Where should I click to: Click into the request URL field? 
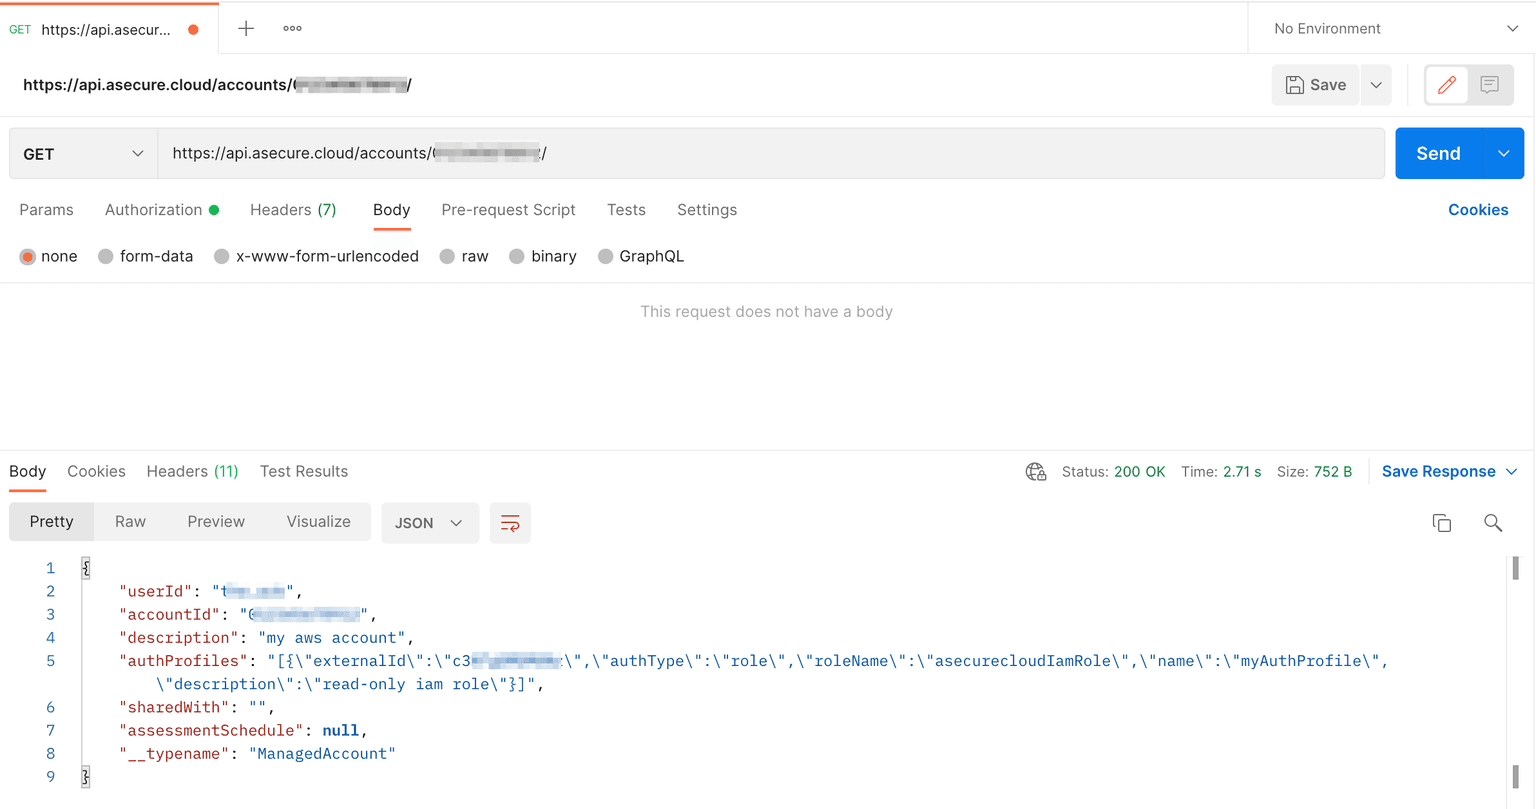point(770,153)
